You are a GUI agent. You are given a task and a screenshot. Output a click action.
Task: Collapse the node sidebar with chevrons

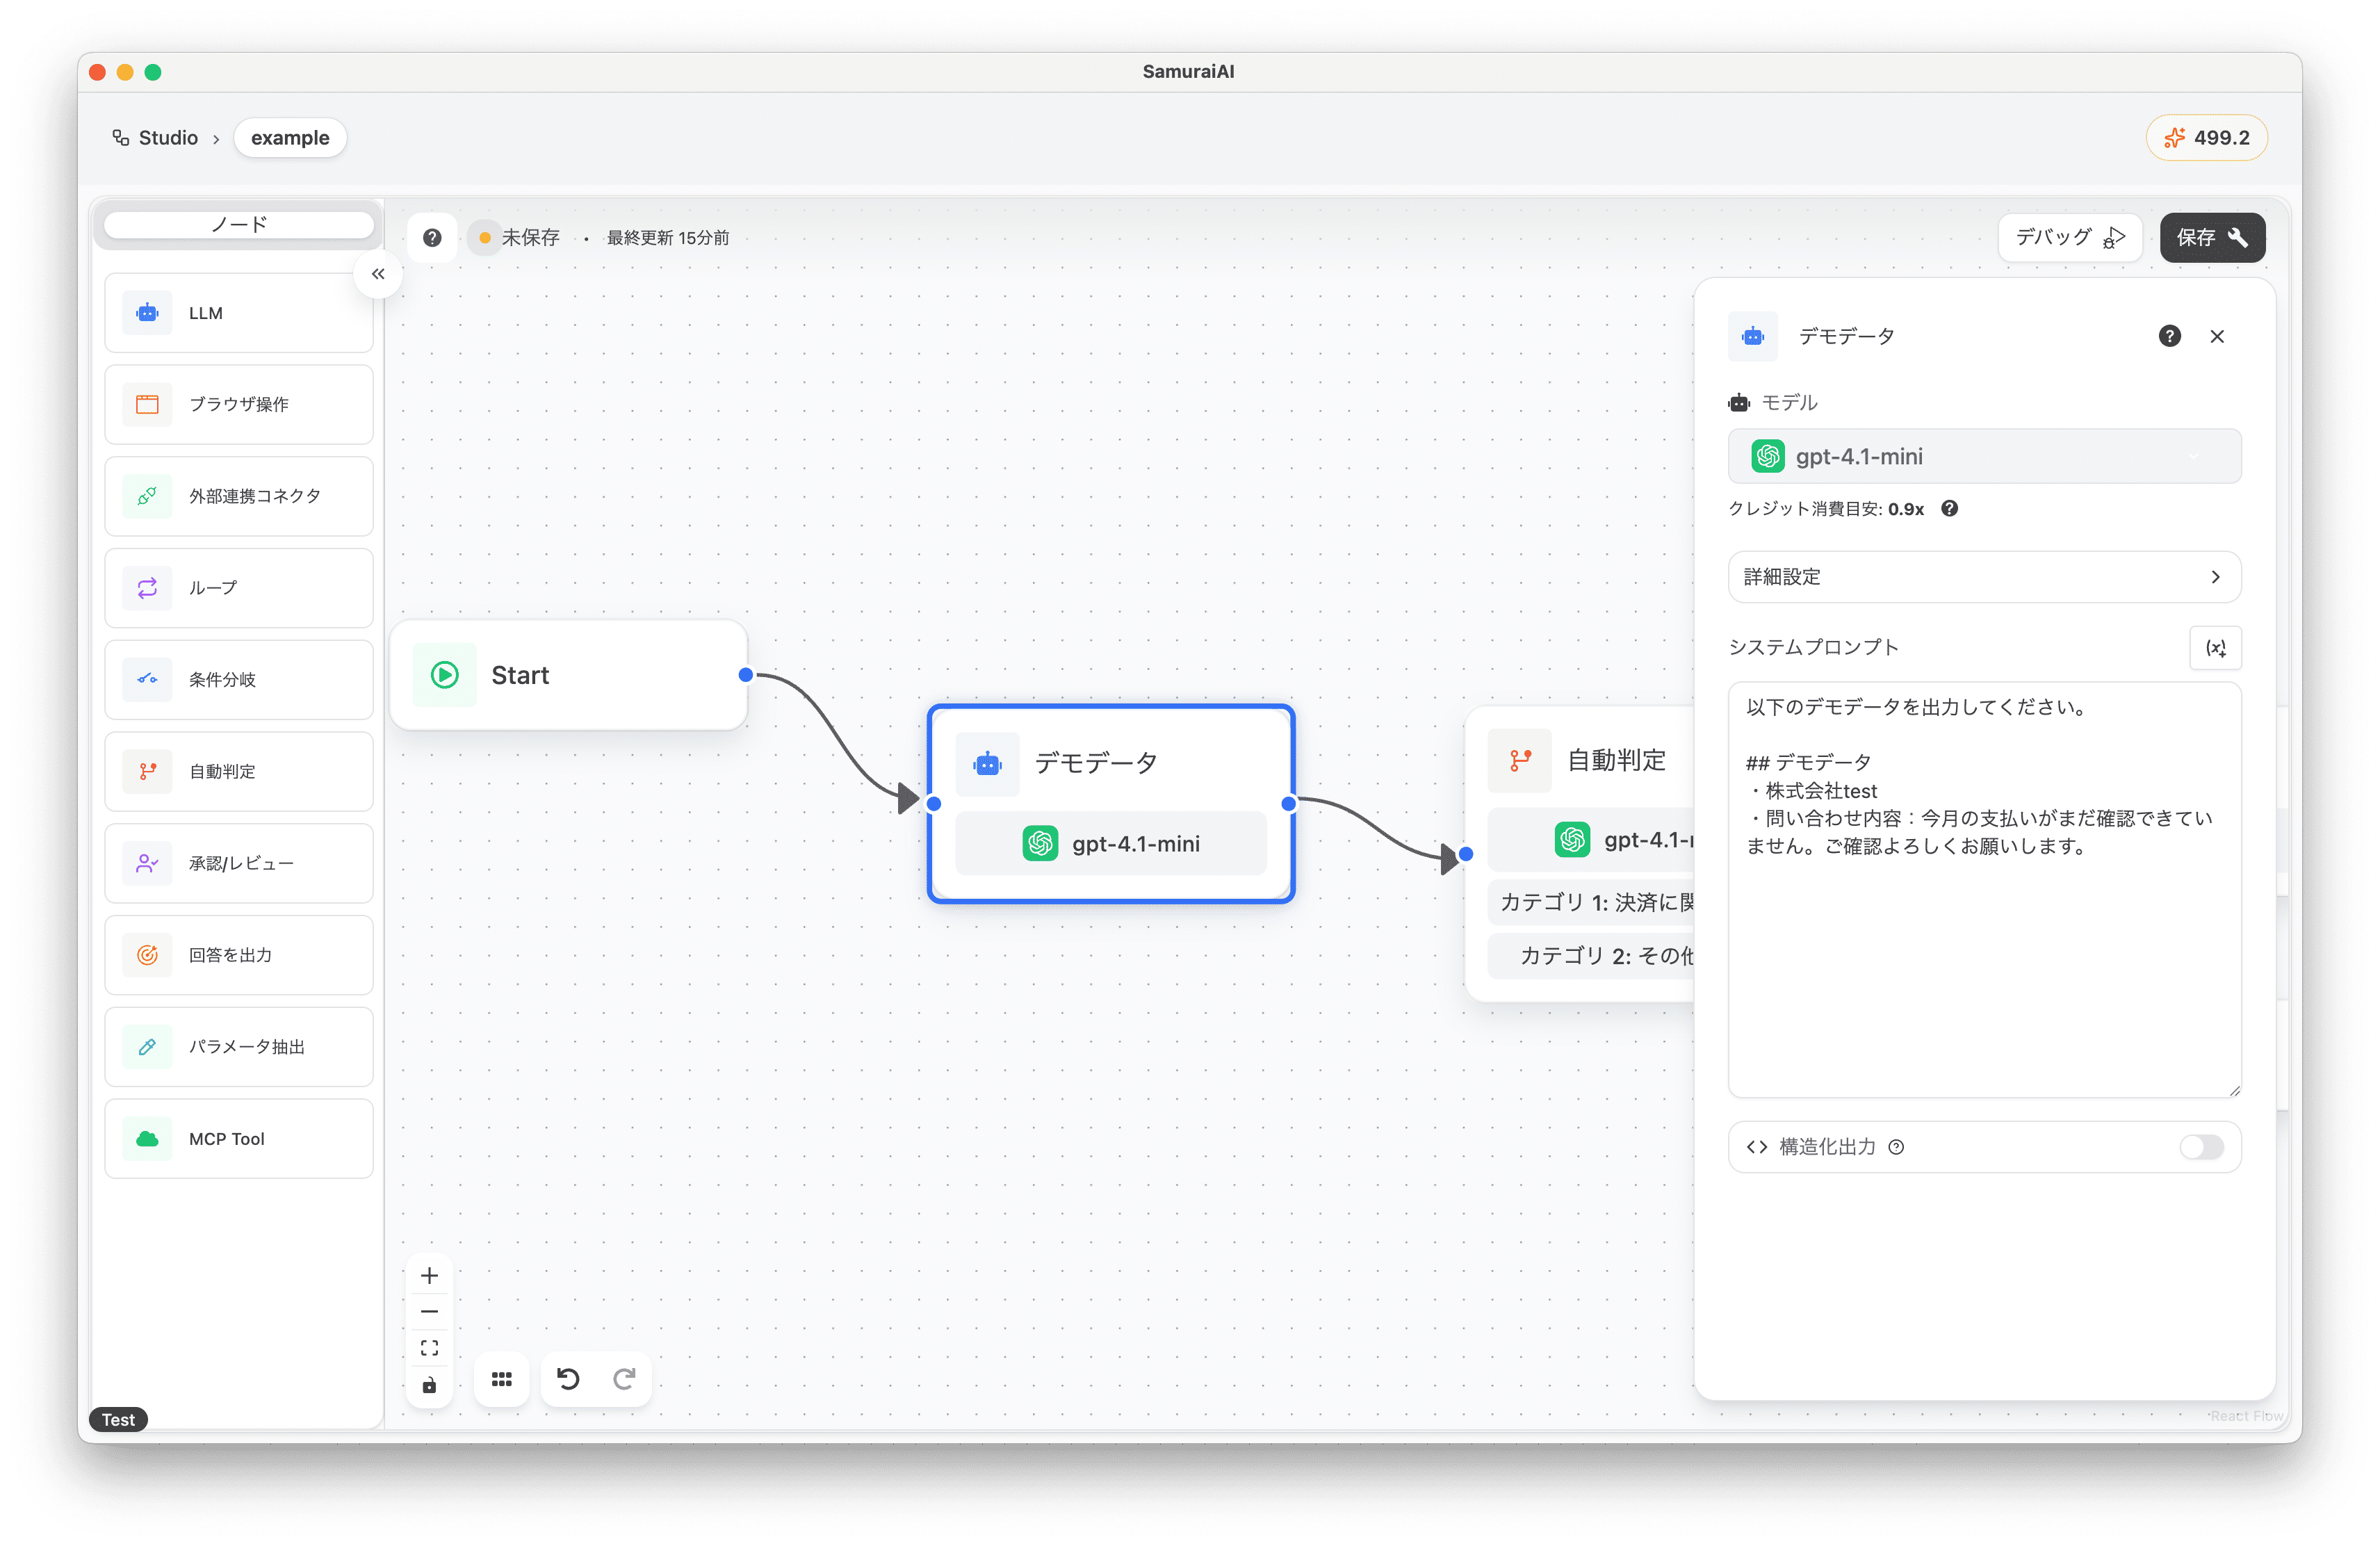[x=378, y=274]
